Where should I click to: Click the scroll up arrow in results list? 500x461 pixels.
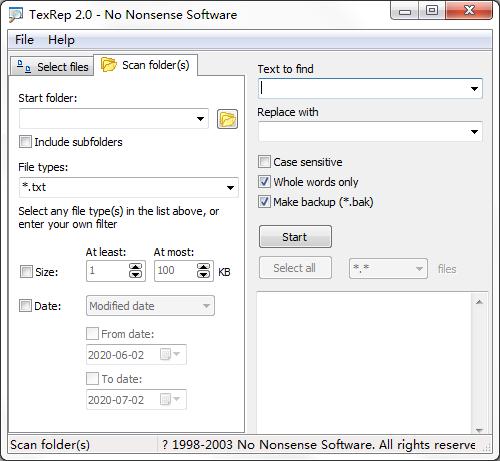tap(479, 302)
